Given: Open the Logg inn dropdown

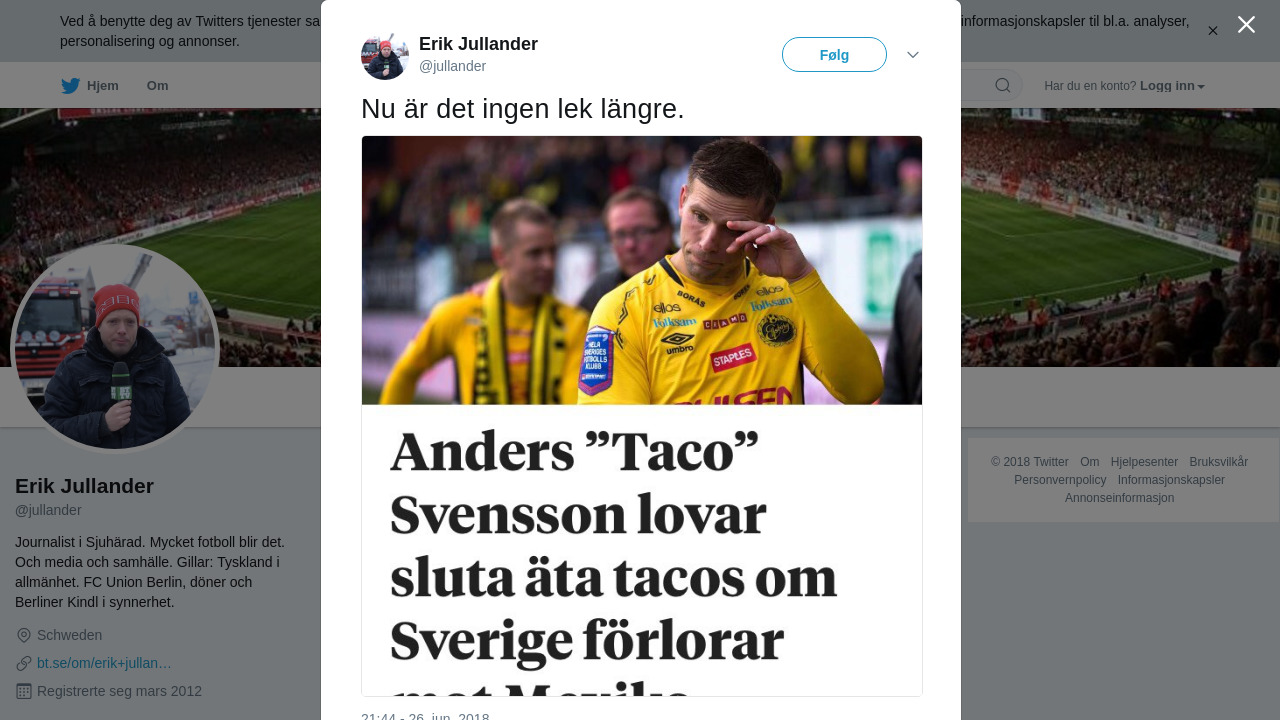Looking at the screenshot, I should click(x=1172, y=86).
